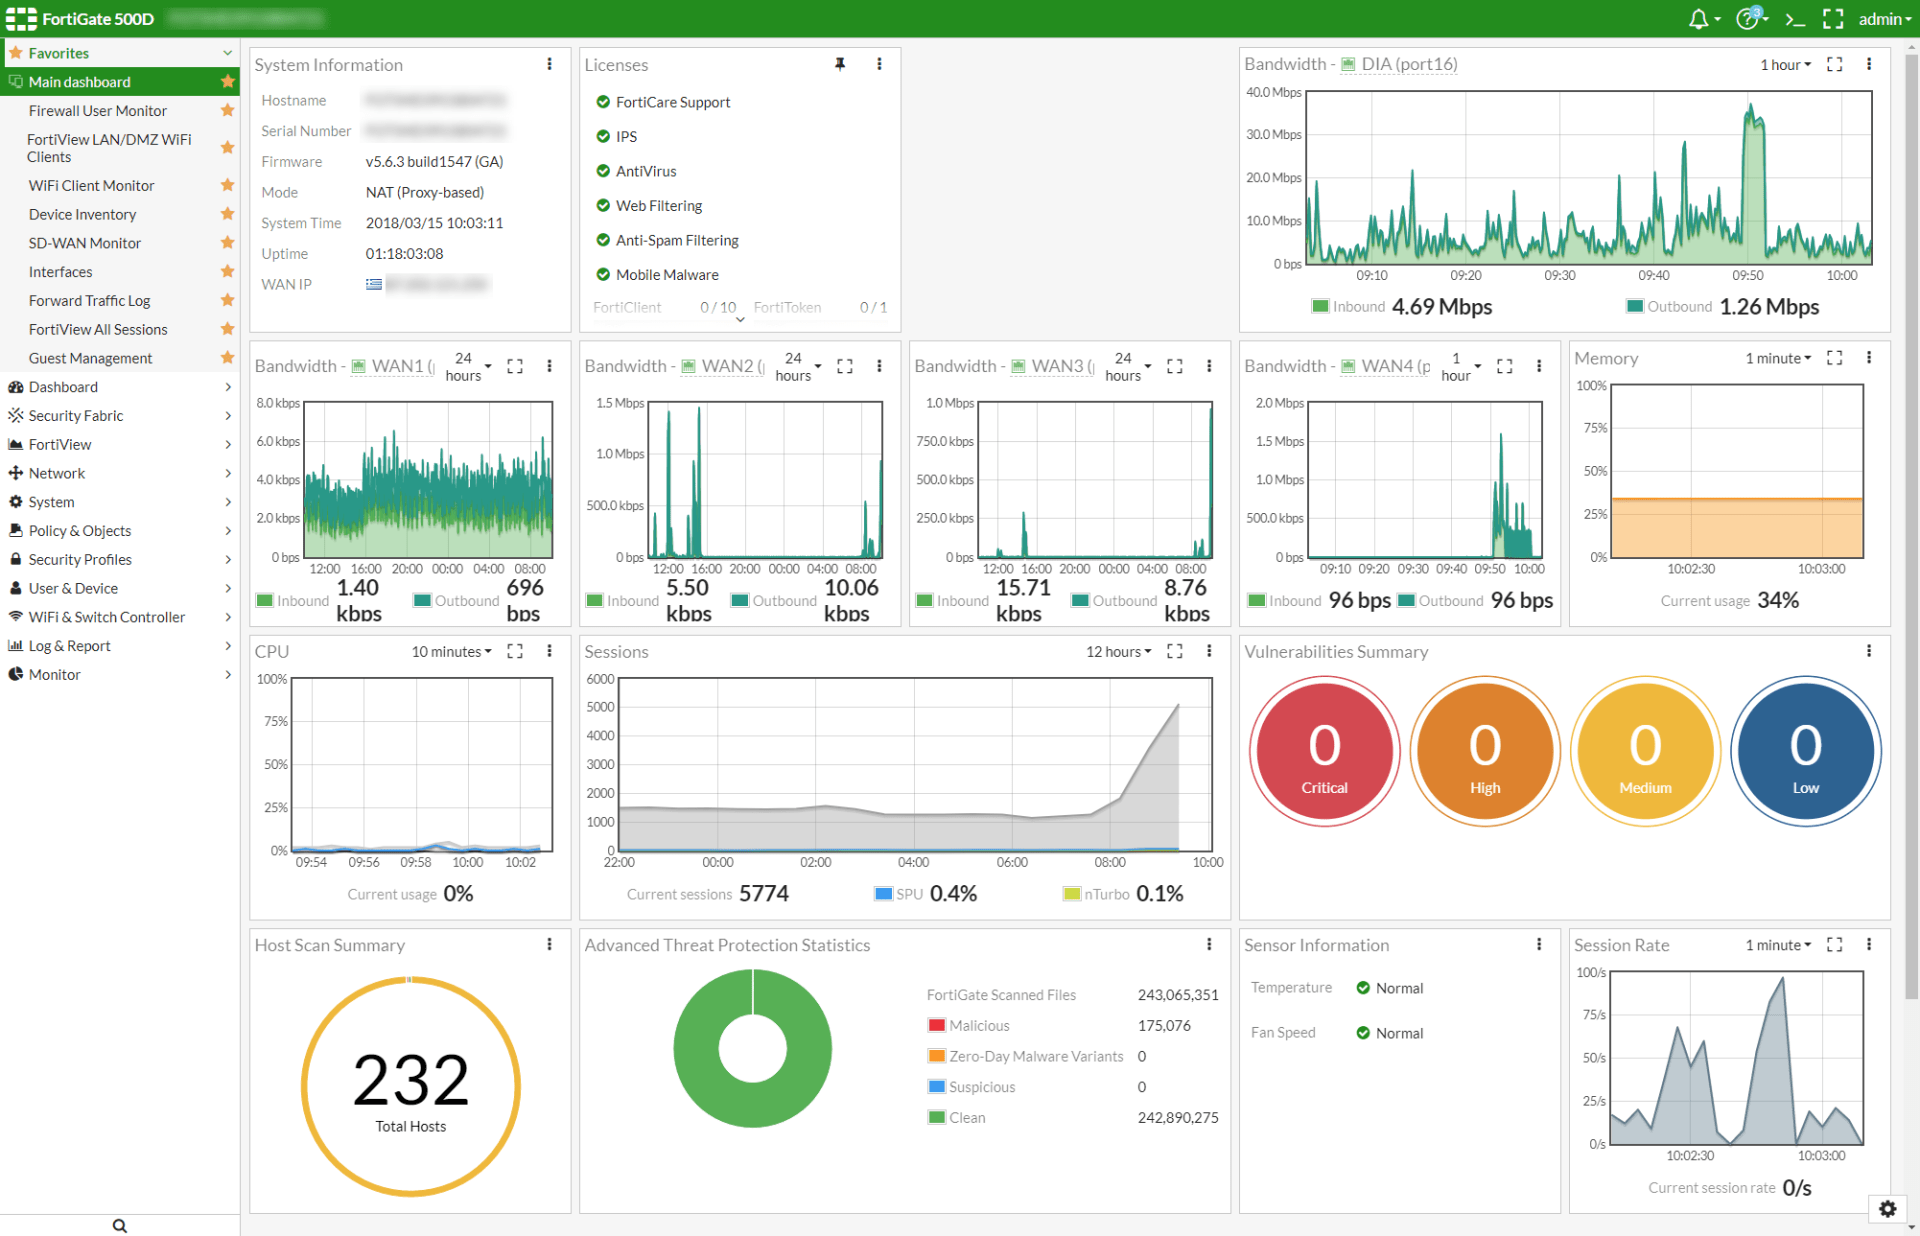Open dashboard settings gear button
1920x1236 pixels.
[x=1887, y=1209]
